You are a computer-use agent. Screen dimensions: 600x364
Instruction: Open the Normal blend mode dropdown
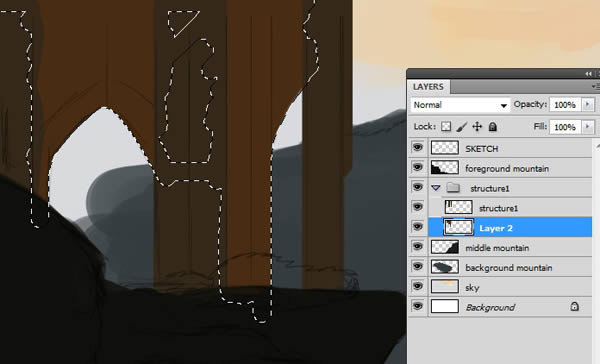[x=460, y=105]
